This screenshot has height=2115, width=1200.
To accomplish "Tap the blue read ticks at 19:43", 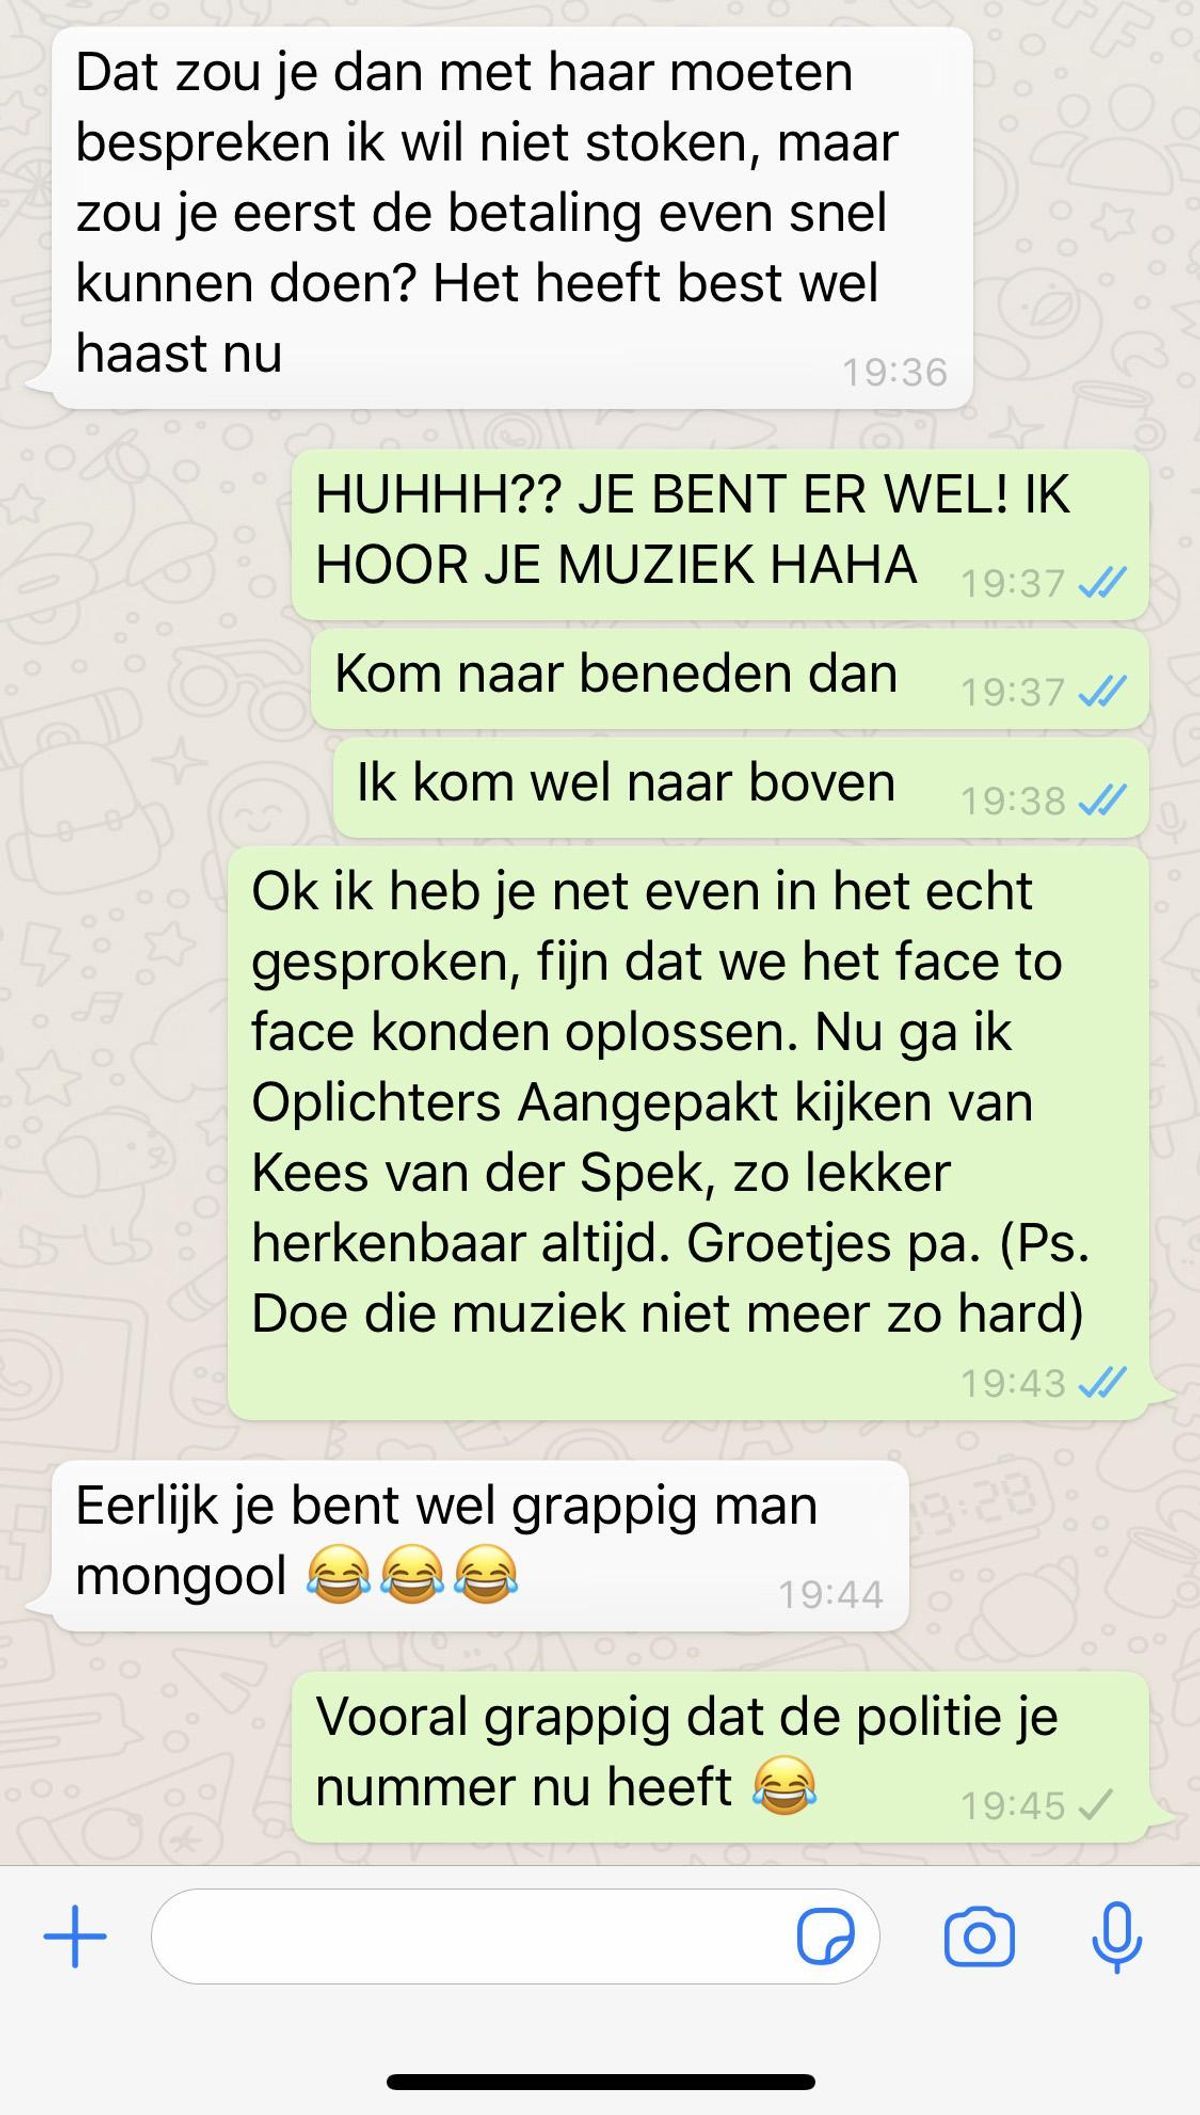I will 1102,1383.
